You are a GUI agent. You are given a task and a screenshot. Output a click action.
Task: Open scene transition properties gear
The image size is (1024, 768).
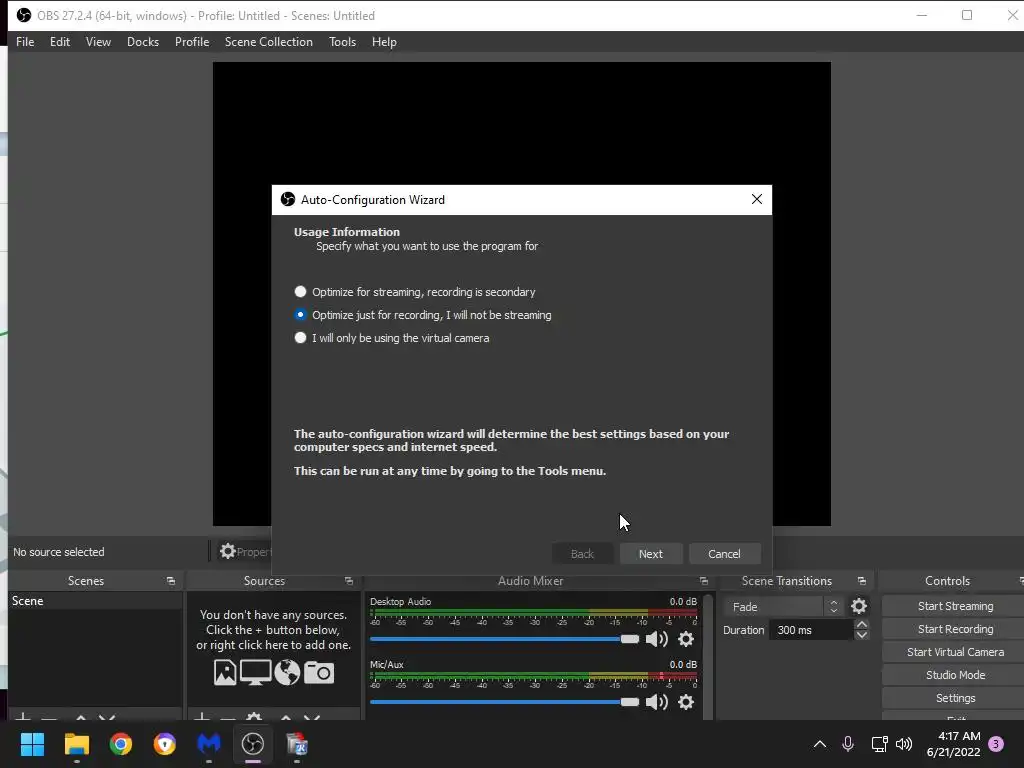click(859, 607)
